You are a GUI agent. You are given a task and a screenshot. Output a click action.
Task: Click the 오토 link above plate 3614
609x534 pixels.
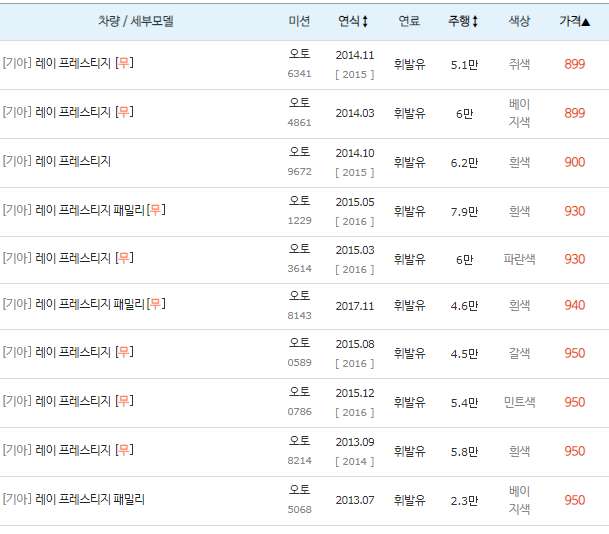[x=299, y=249]
